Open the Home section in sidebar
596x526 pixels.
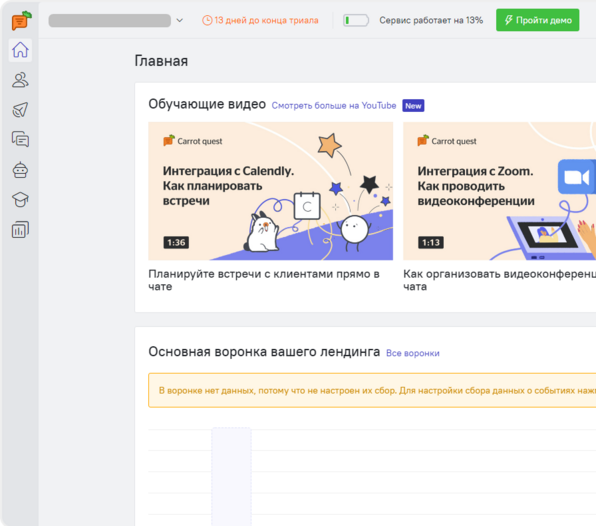coord(20,50)
